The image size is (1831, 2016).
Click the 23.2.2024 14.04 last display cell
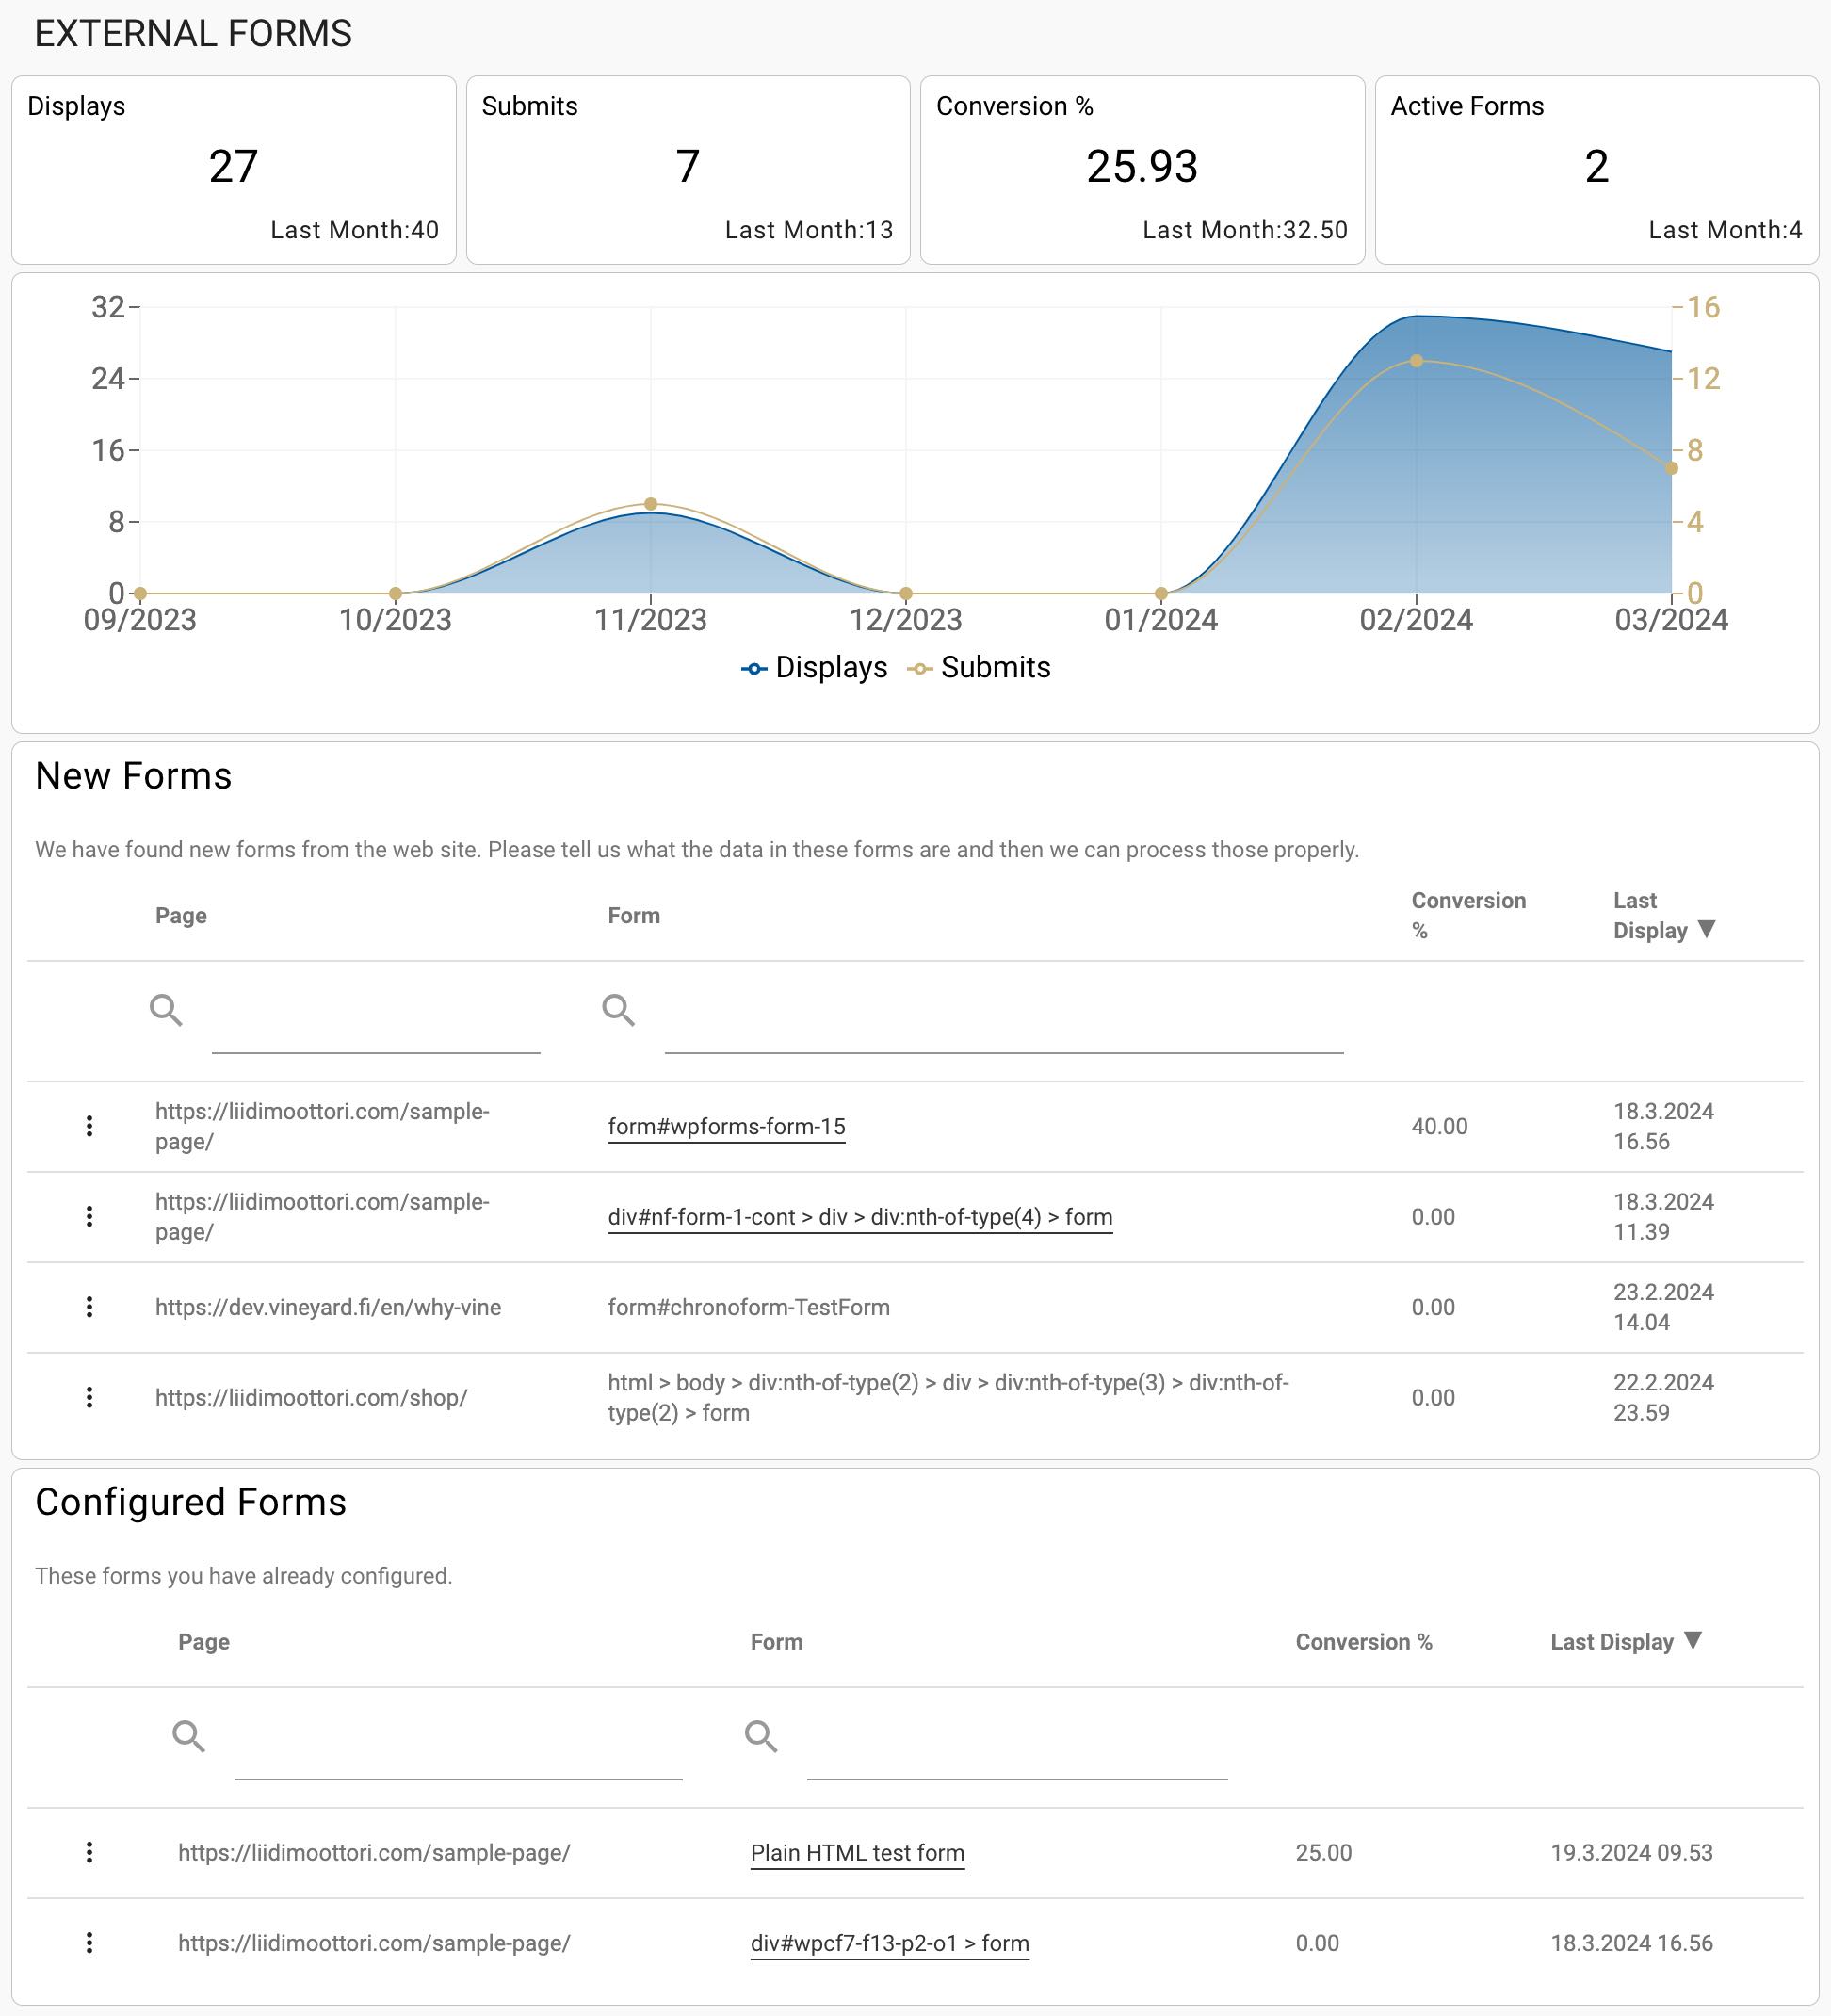coord(1663,1307)
